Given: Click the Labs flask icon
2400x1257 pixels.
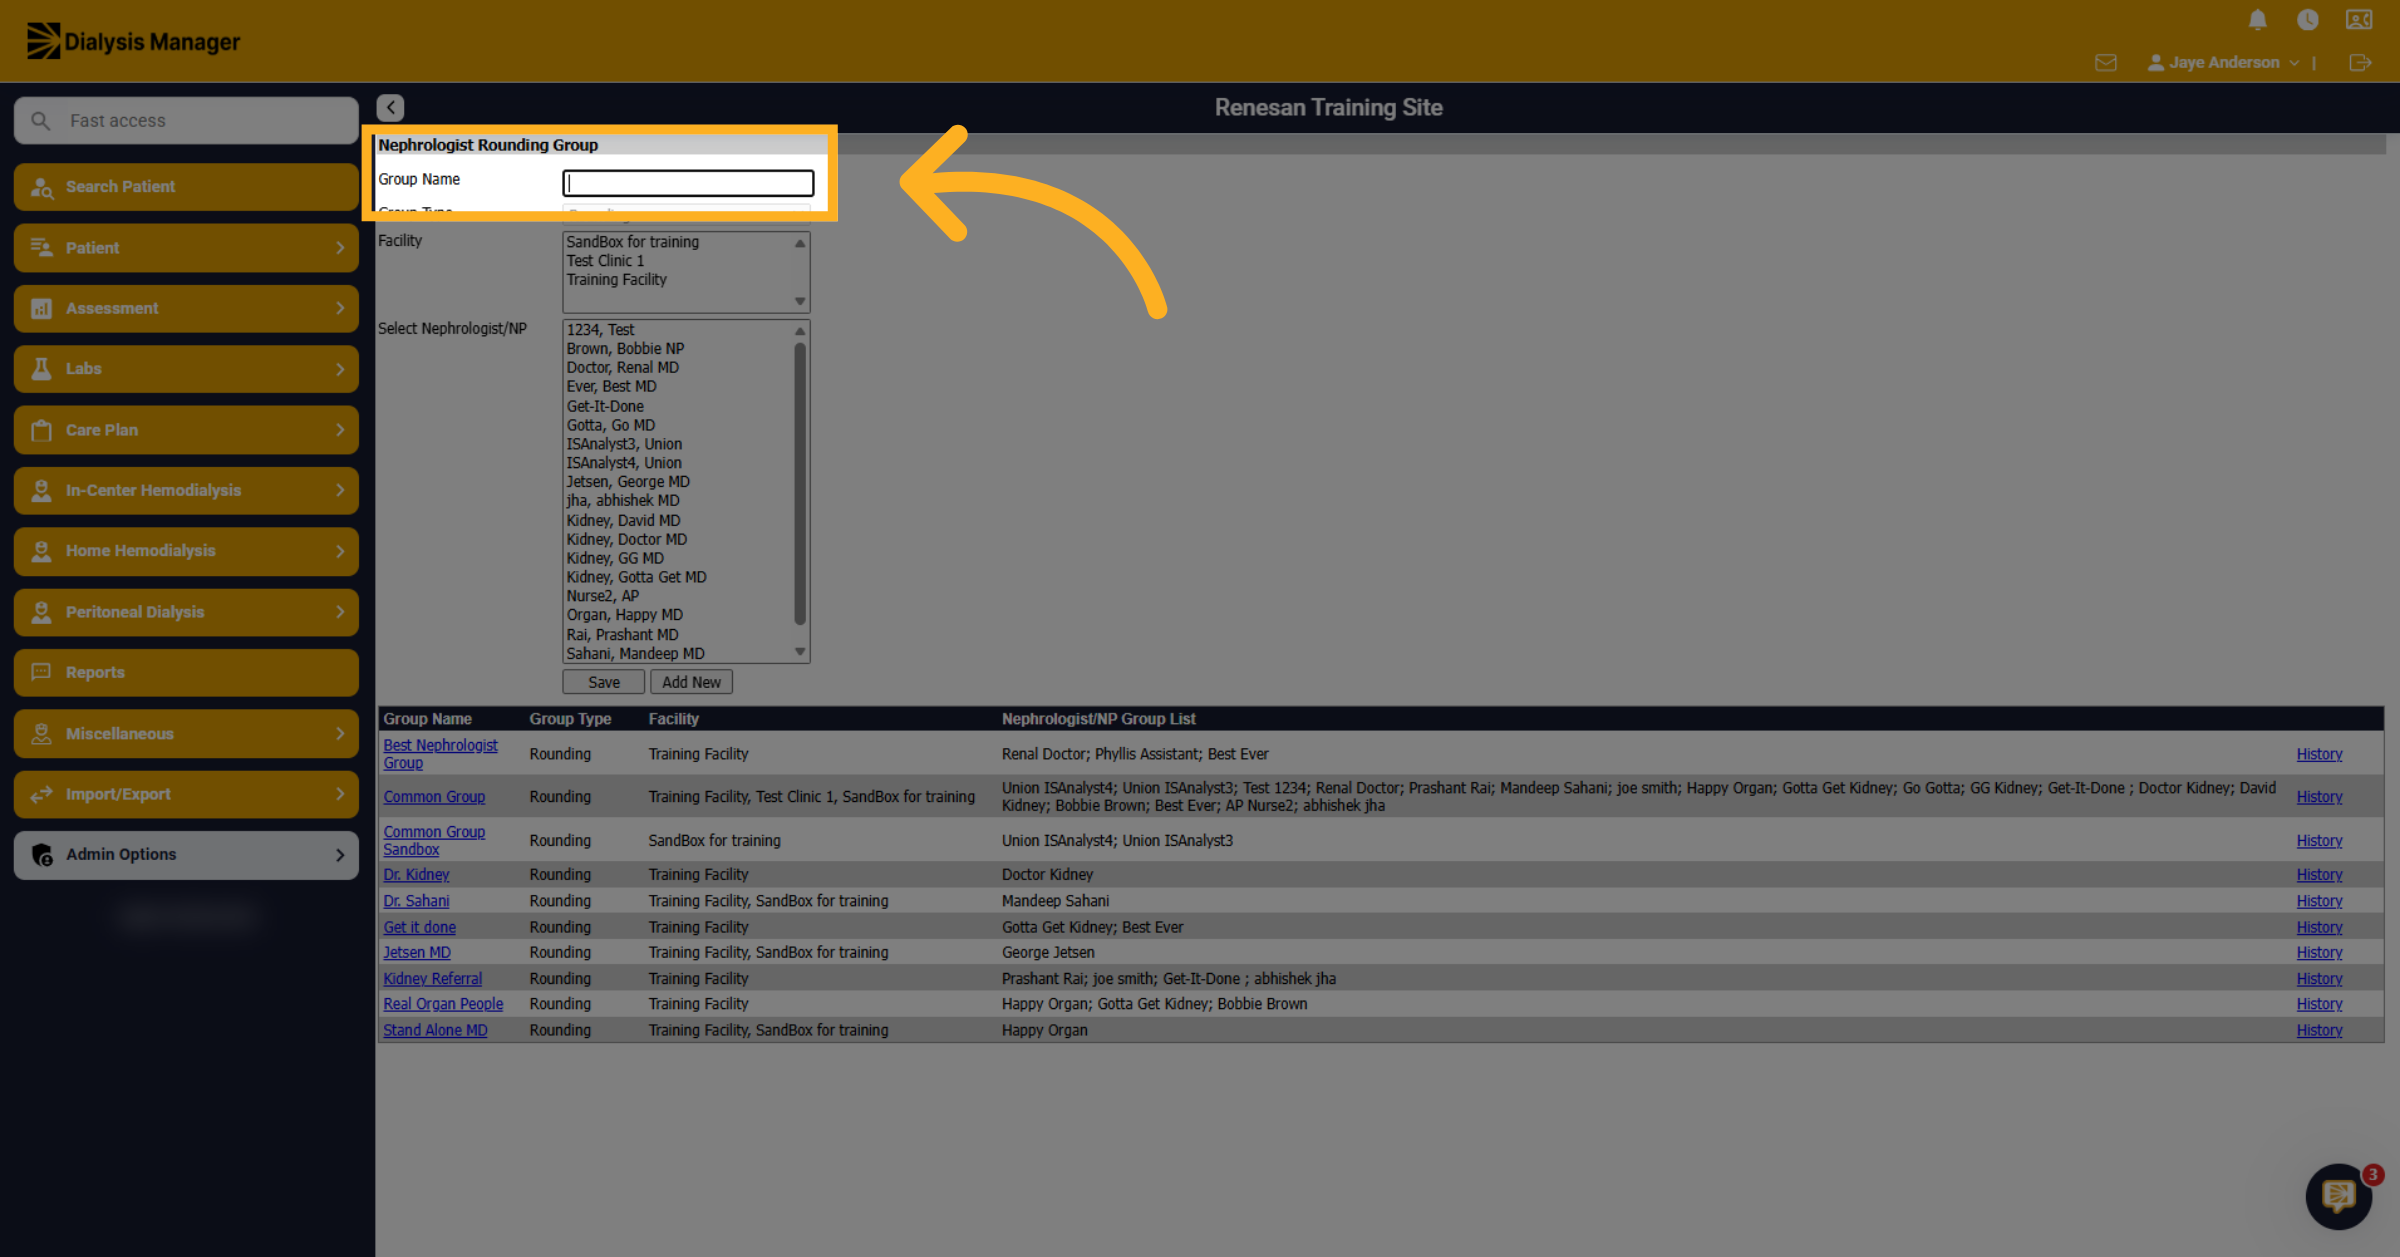Looking at the screenshot, I should click(41, 369).
